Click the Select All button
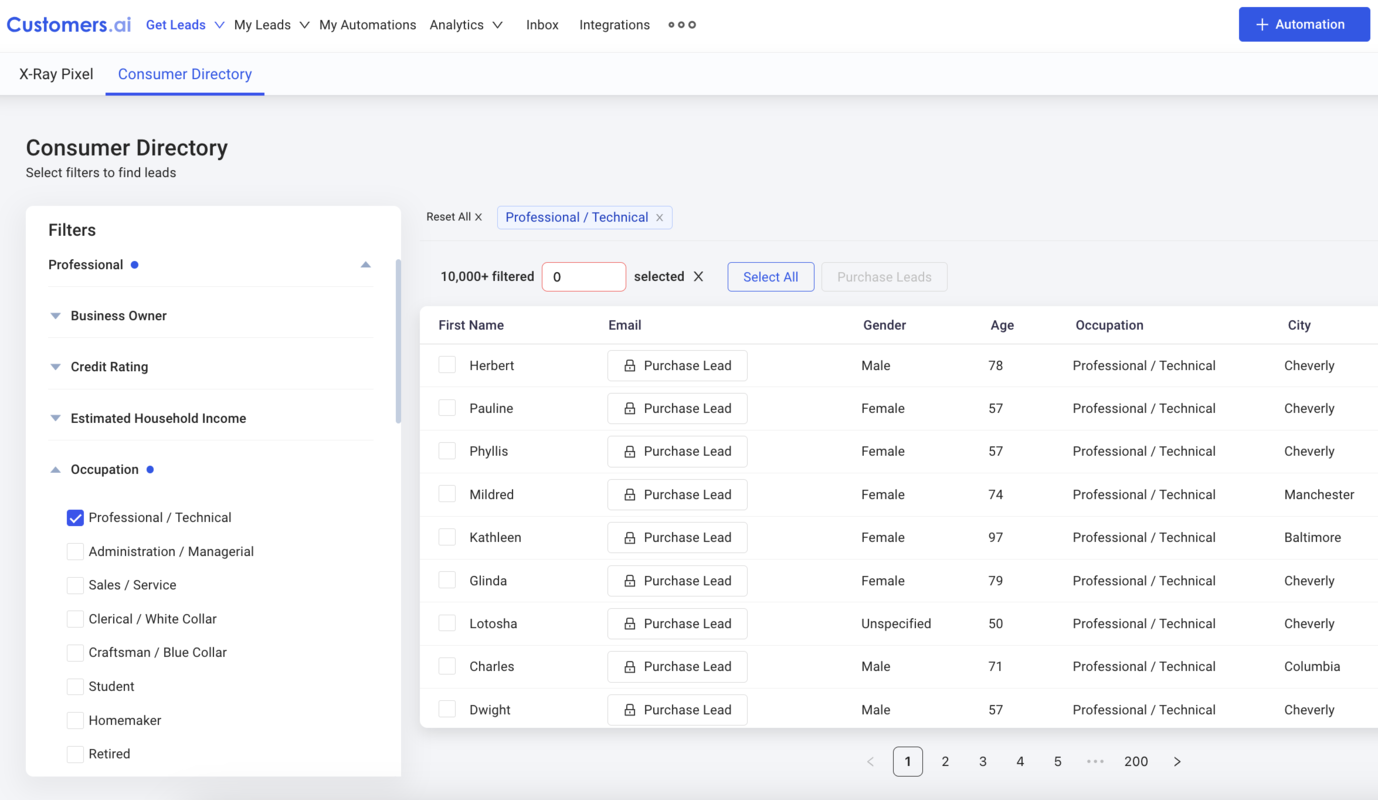The height and width of the screenshot is (800, 1378). click(x=770, y=276)
